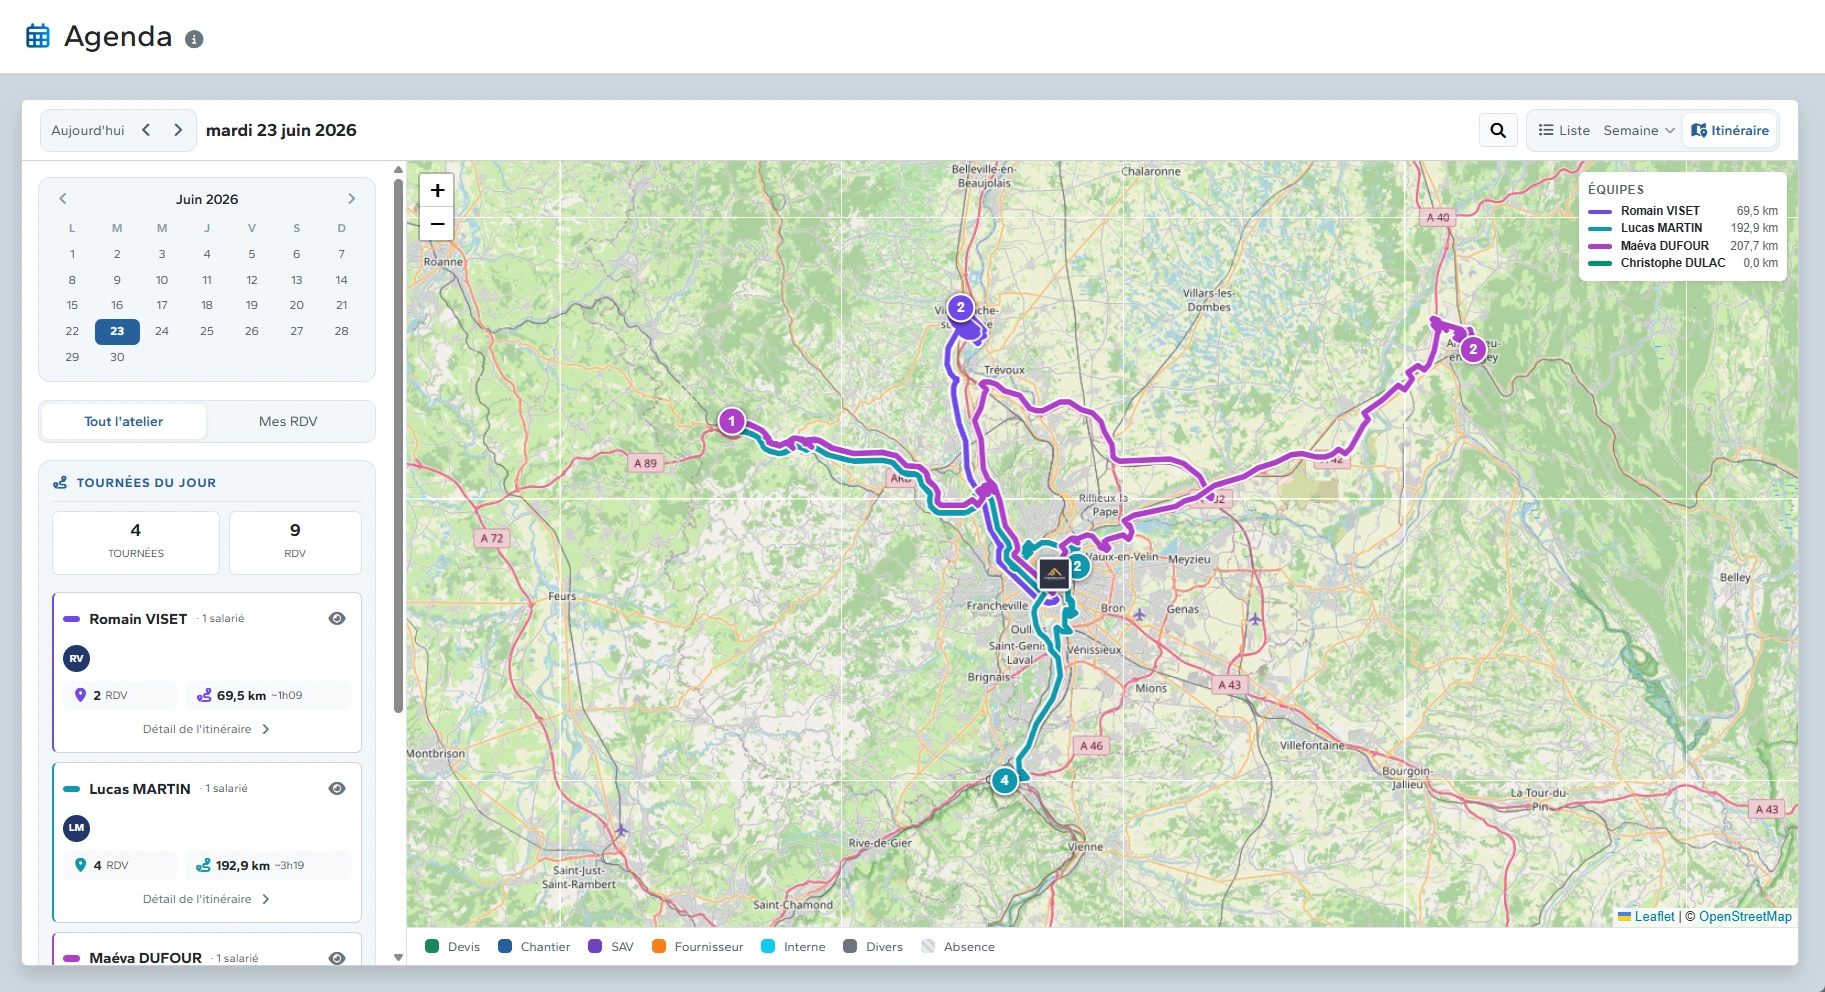Select June 23 in mini calendar

click(117, 331)
